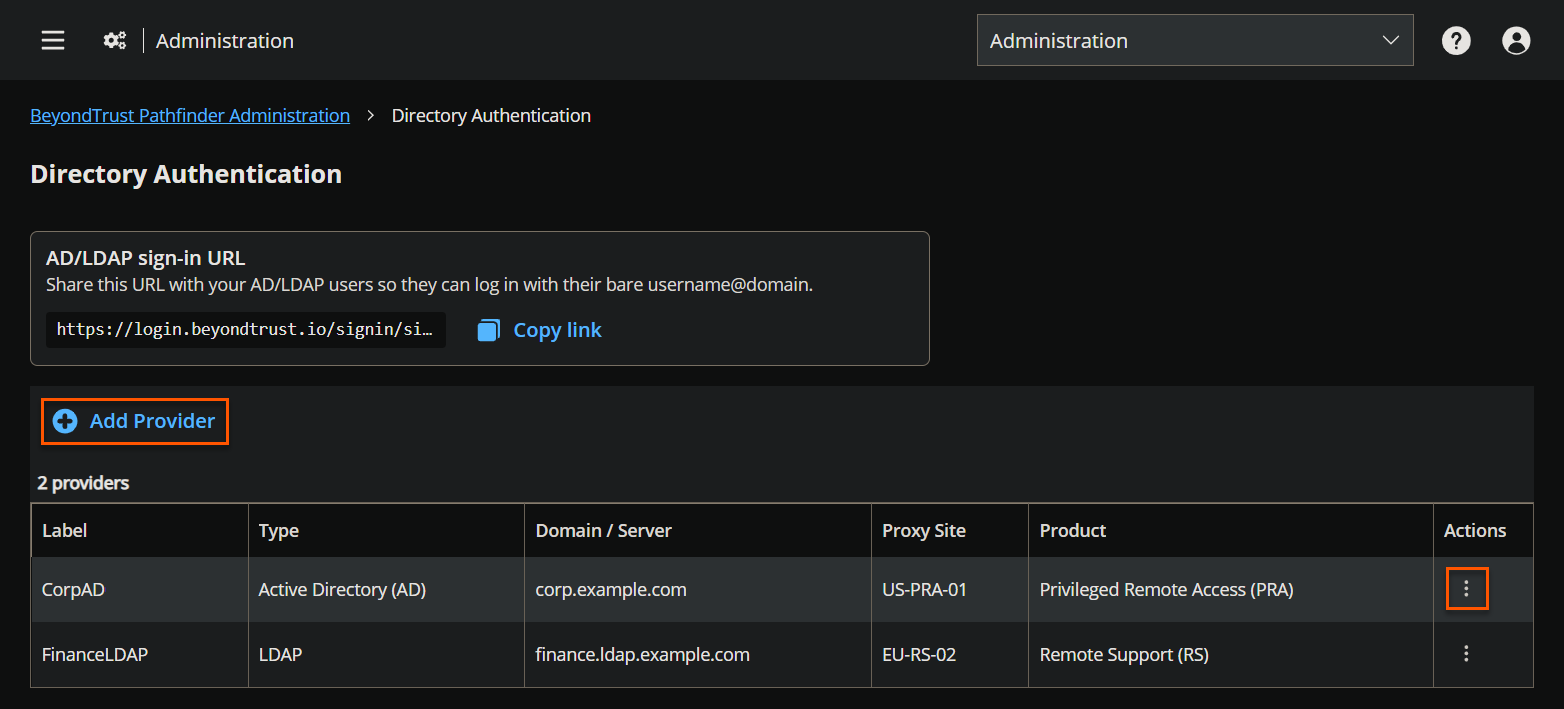Click the Domain / Server column header
The width and height of the screenshot is (1564, 709).
(698, 531)
